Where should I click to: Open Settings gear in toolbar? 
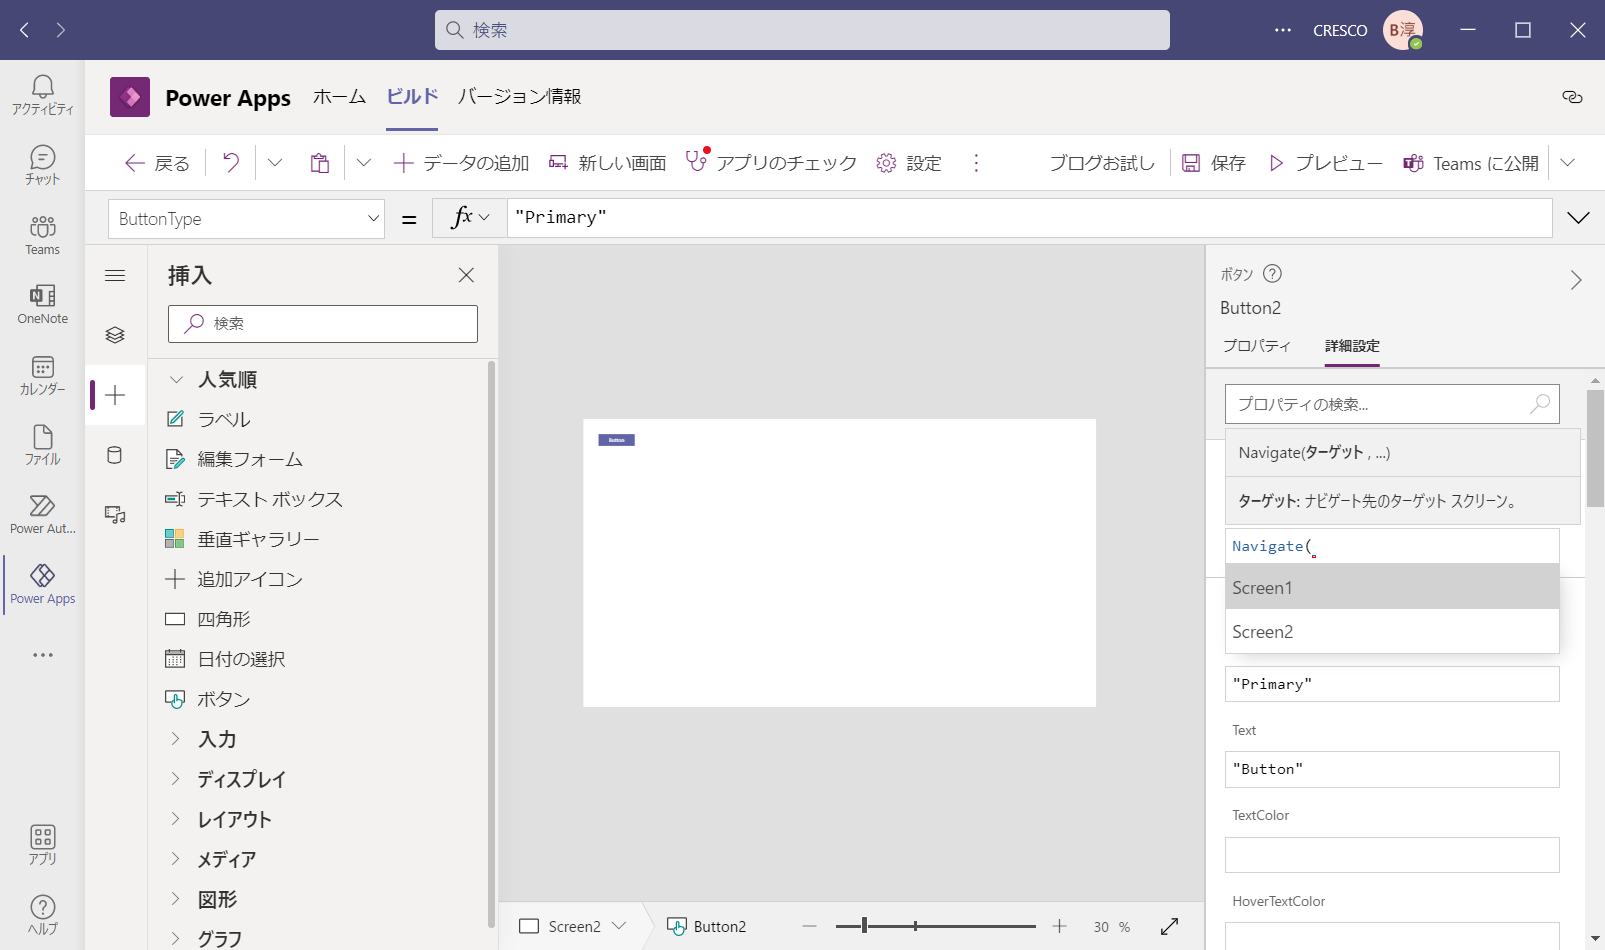[x=886, y=163]
